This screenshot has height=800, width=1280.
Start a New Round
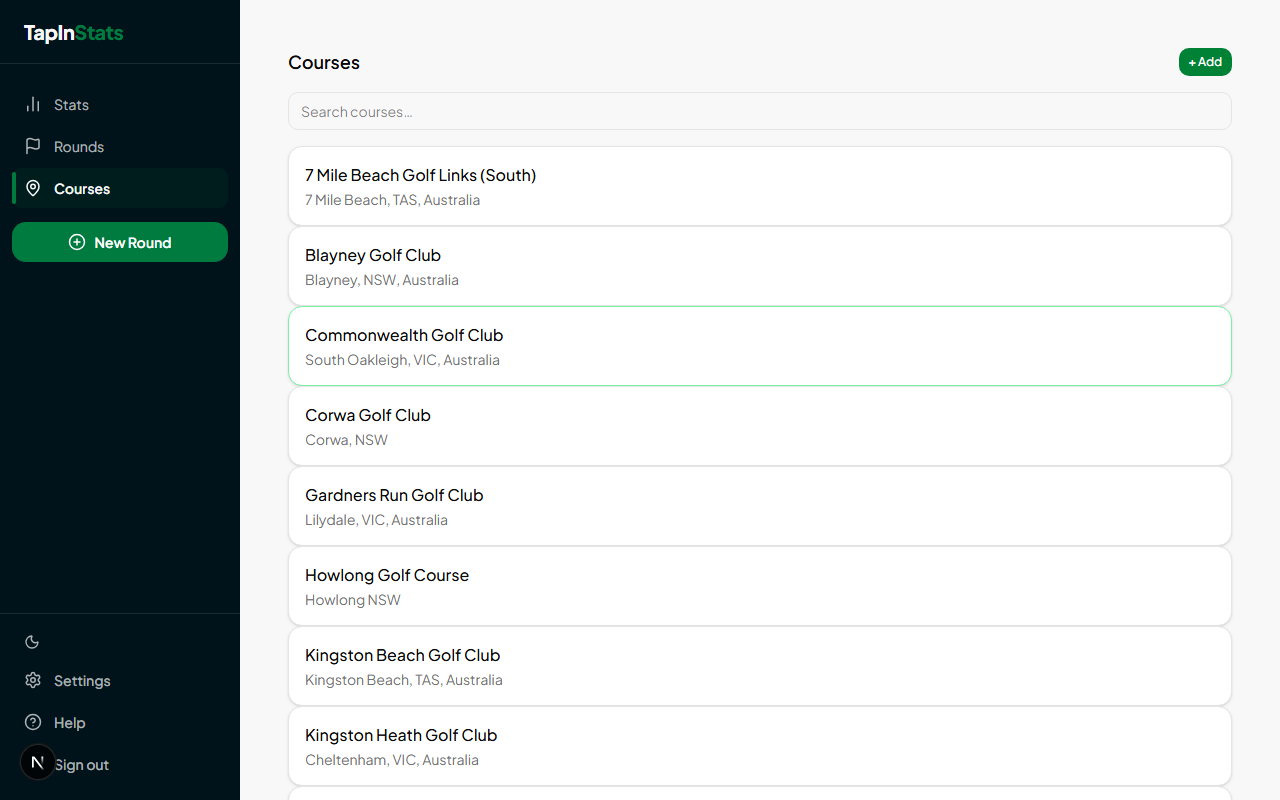point(120,241)
